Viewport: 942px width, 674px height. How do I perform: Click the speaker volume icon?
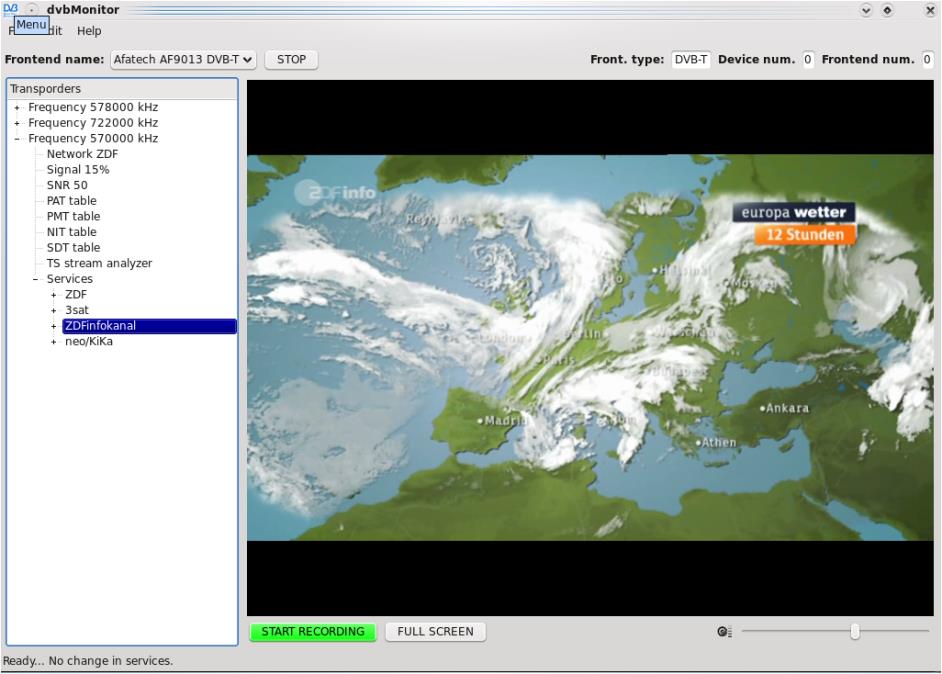click(724, 632)
